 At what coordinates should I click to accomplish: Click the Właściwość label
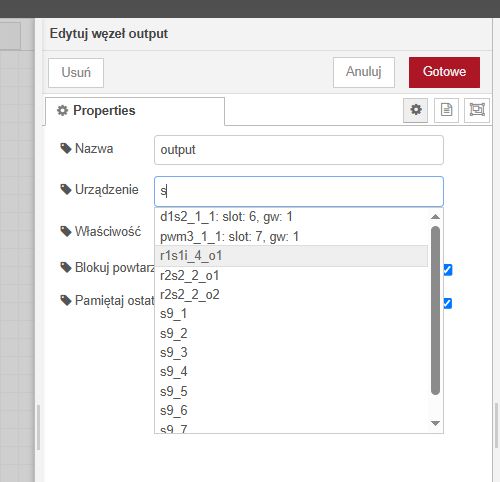pyautogui.click(x=108, y=231)
